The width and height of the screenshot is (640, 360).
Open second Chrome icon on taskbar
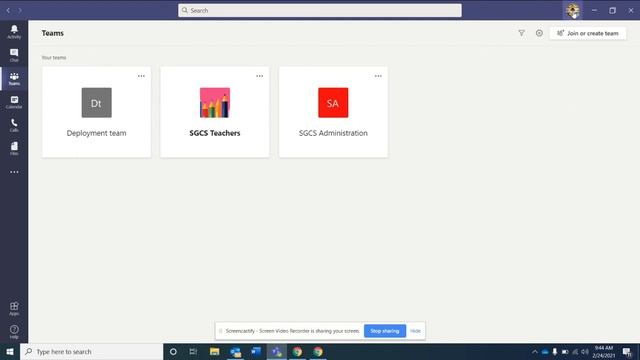pyautogui.click(x=318, y=351)
